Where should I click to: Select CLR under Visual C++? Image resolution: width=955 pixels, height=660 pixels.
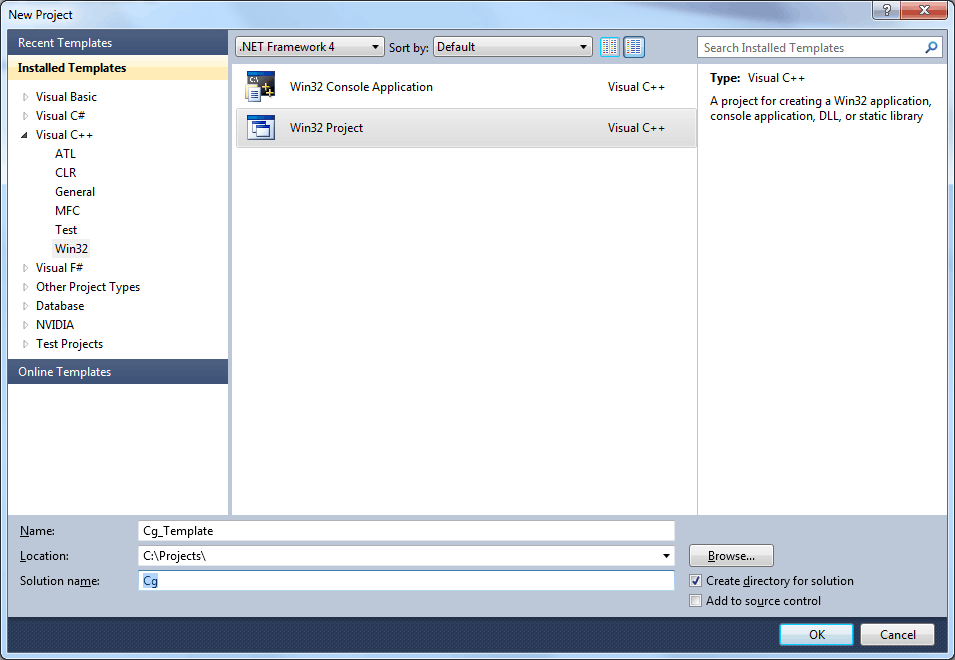(65, 172)
